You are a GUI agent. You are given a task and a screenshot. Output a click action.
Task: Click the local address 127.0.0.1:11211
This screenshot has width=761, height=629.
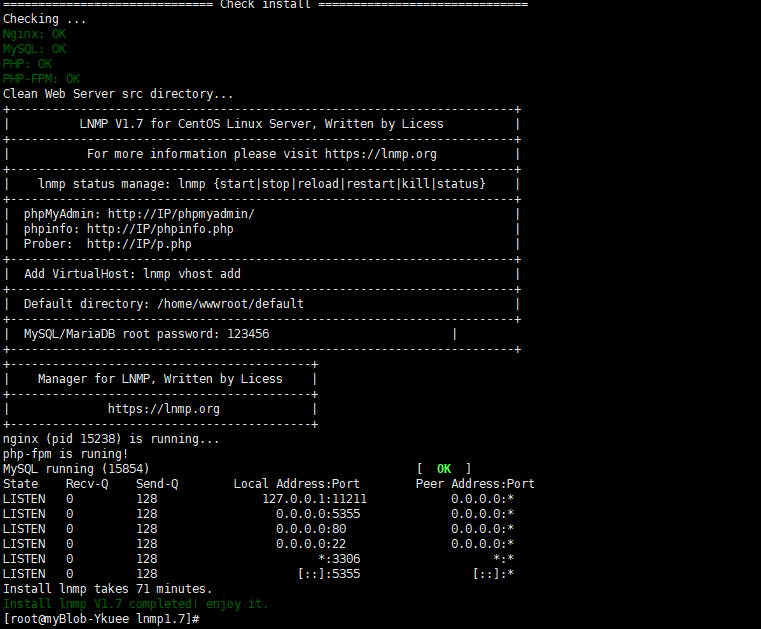(x=314, y=499)
